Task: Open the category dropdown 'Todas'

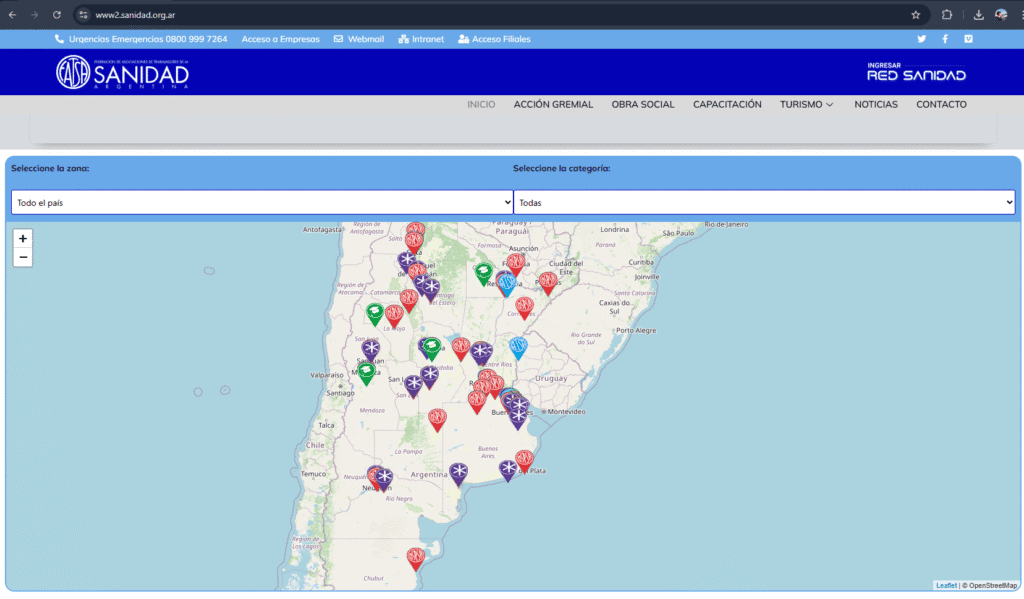Action: point(764,202)
